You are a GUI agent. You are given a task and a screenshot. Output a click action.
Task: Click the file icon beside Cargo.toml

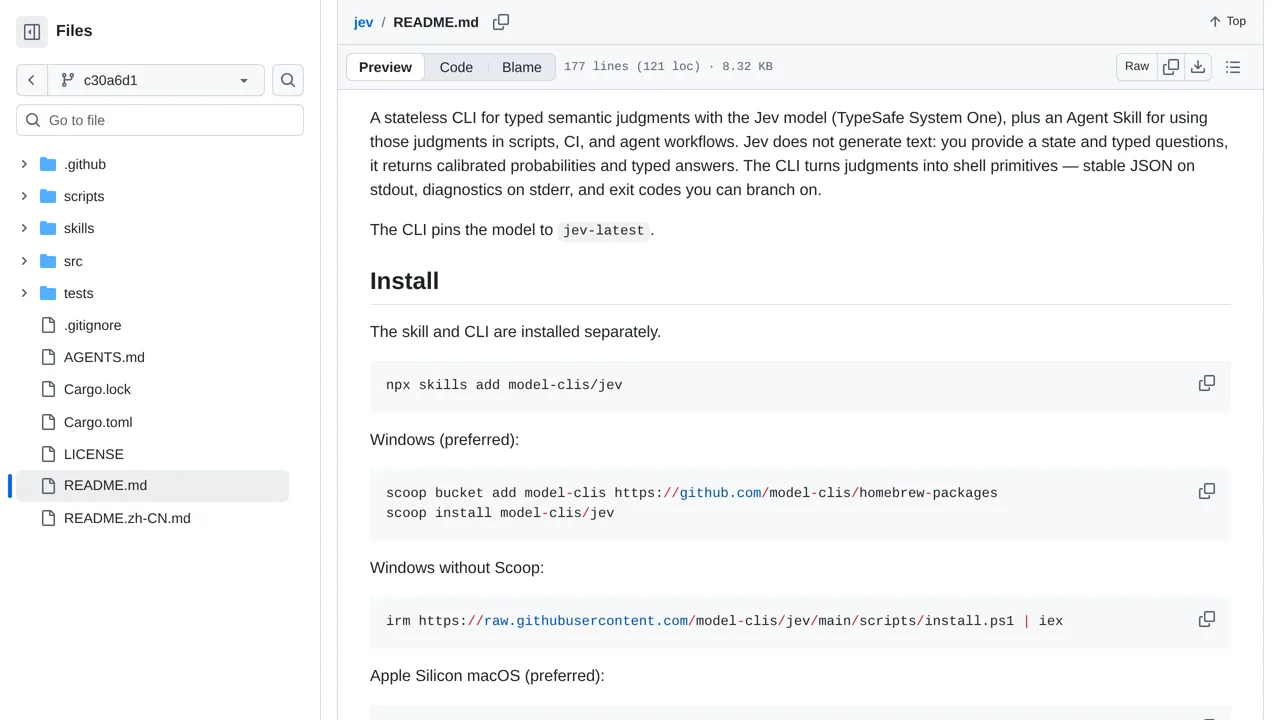pos(48,422)
